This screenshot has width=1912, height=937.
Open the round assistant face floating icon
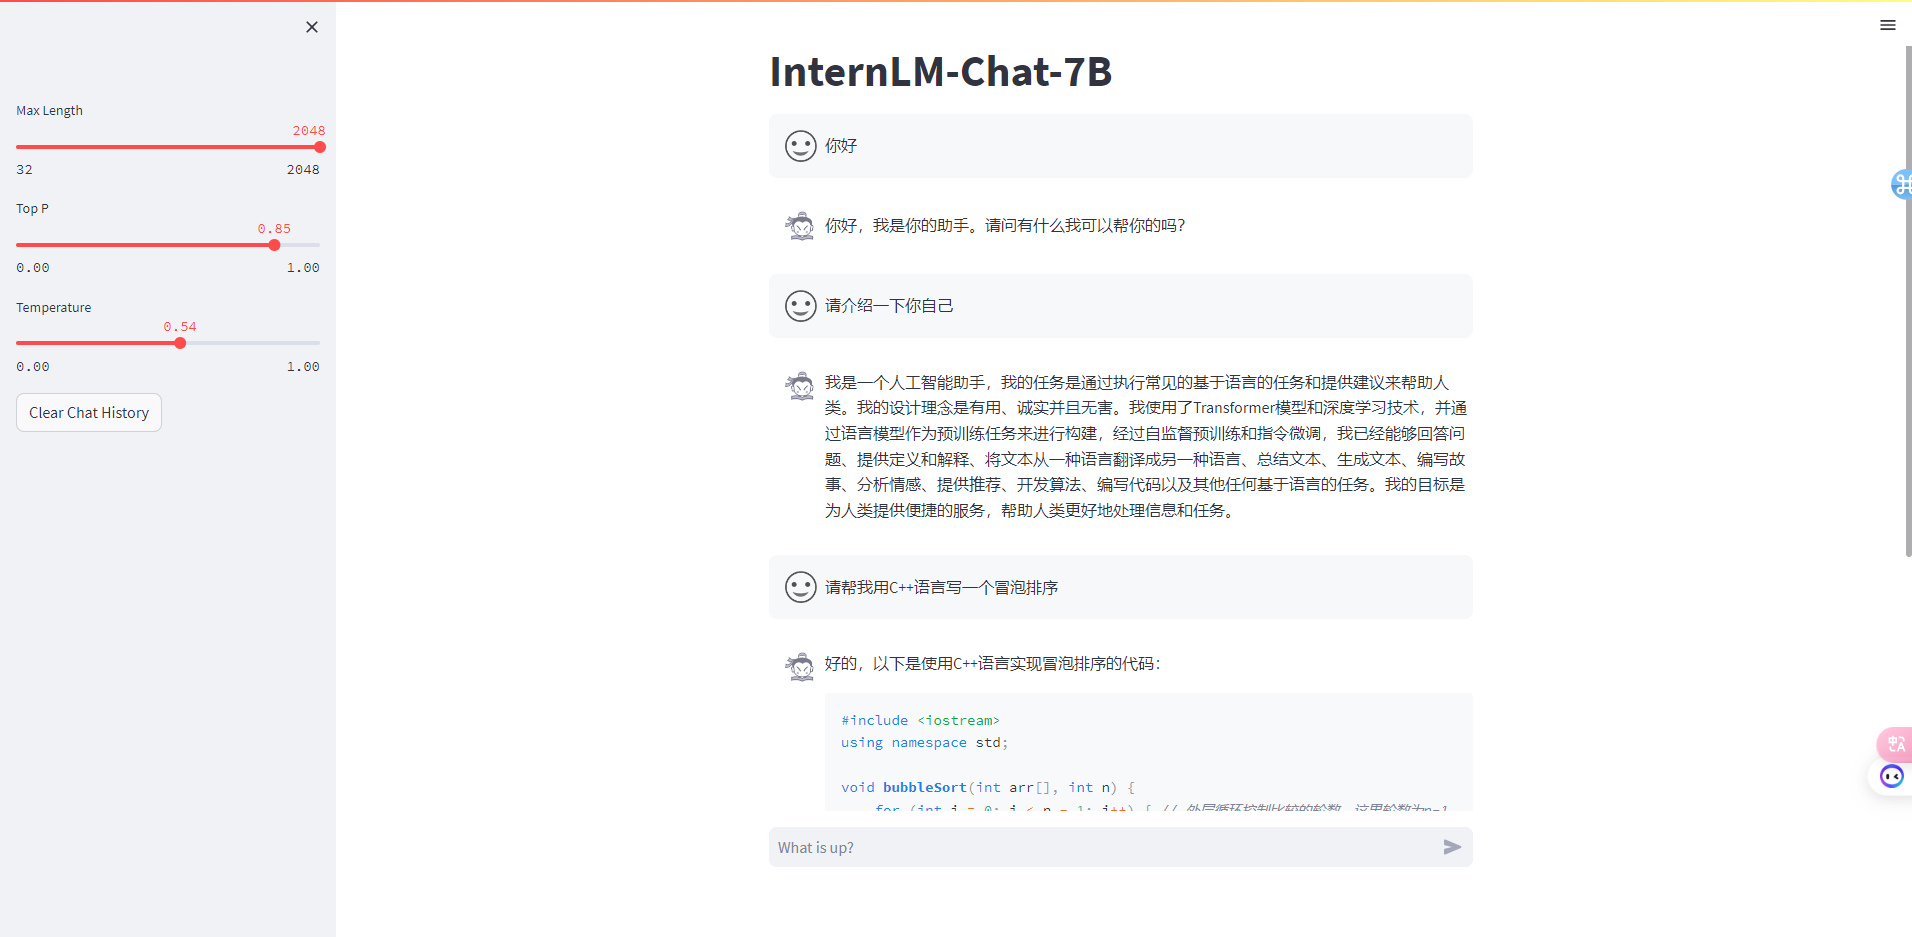1891,776
